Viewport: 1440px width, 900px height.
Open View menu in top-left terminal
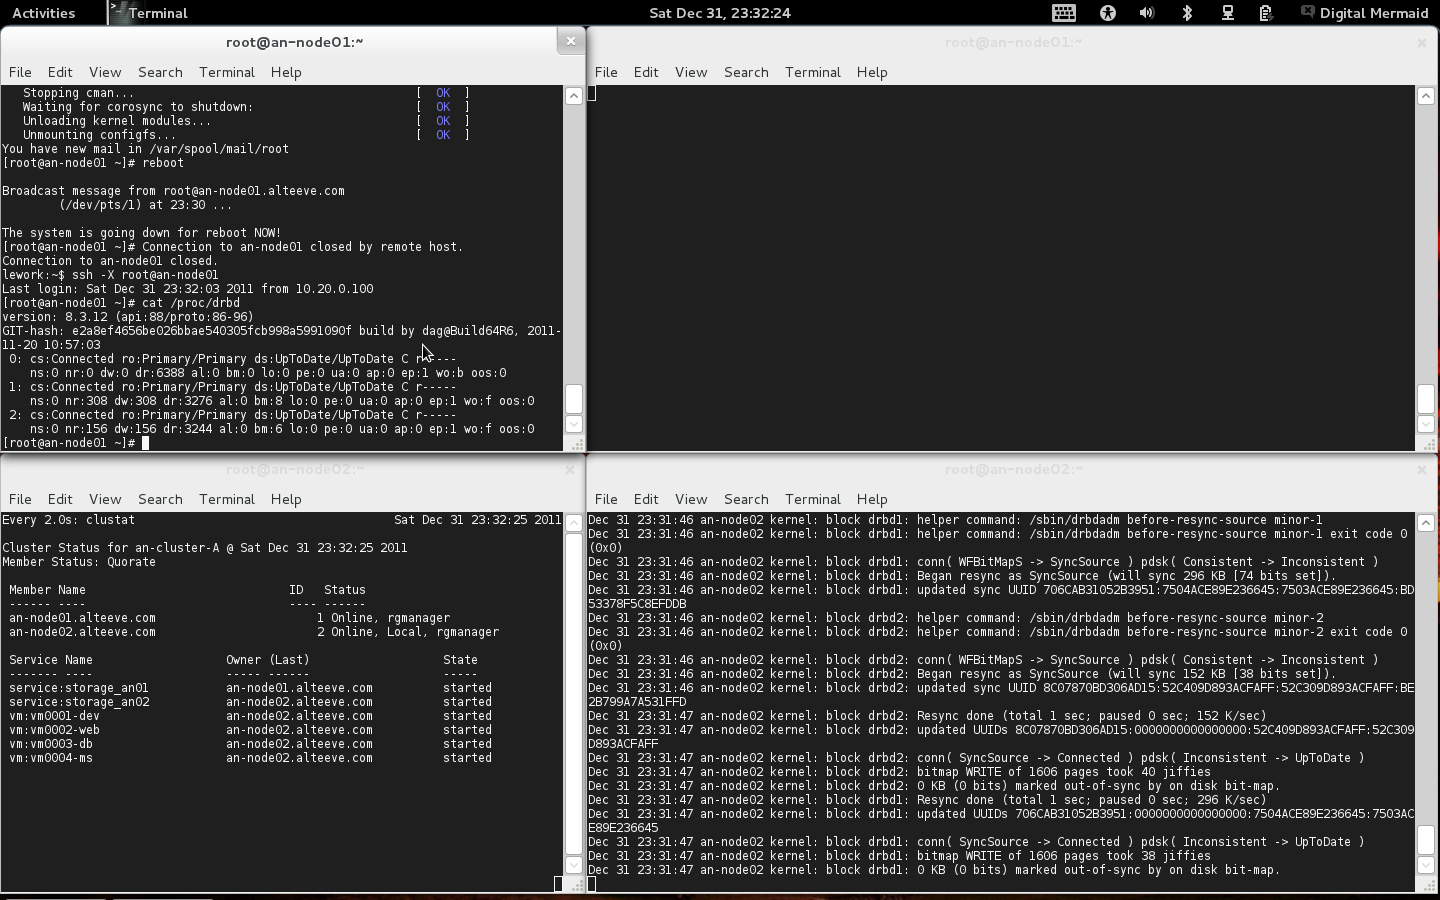click(105, 72)
